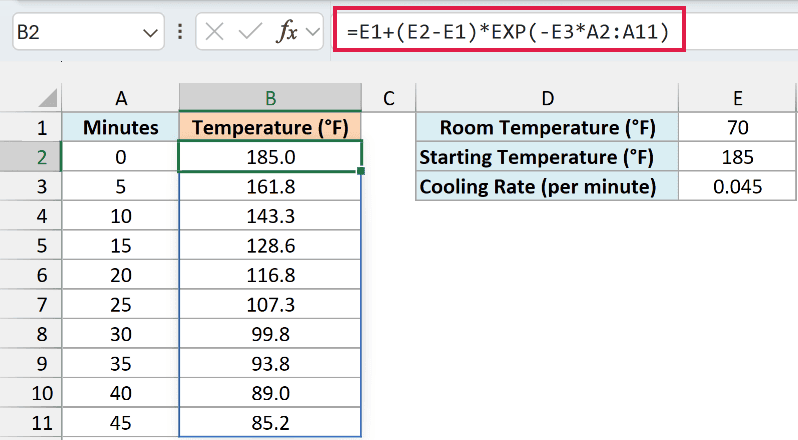
Task: Select column A header
Action: tap(121, 98)
